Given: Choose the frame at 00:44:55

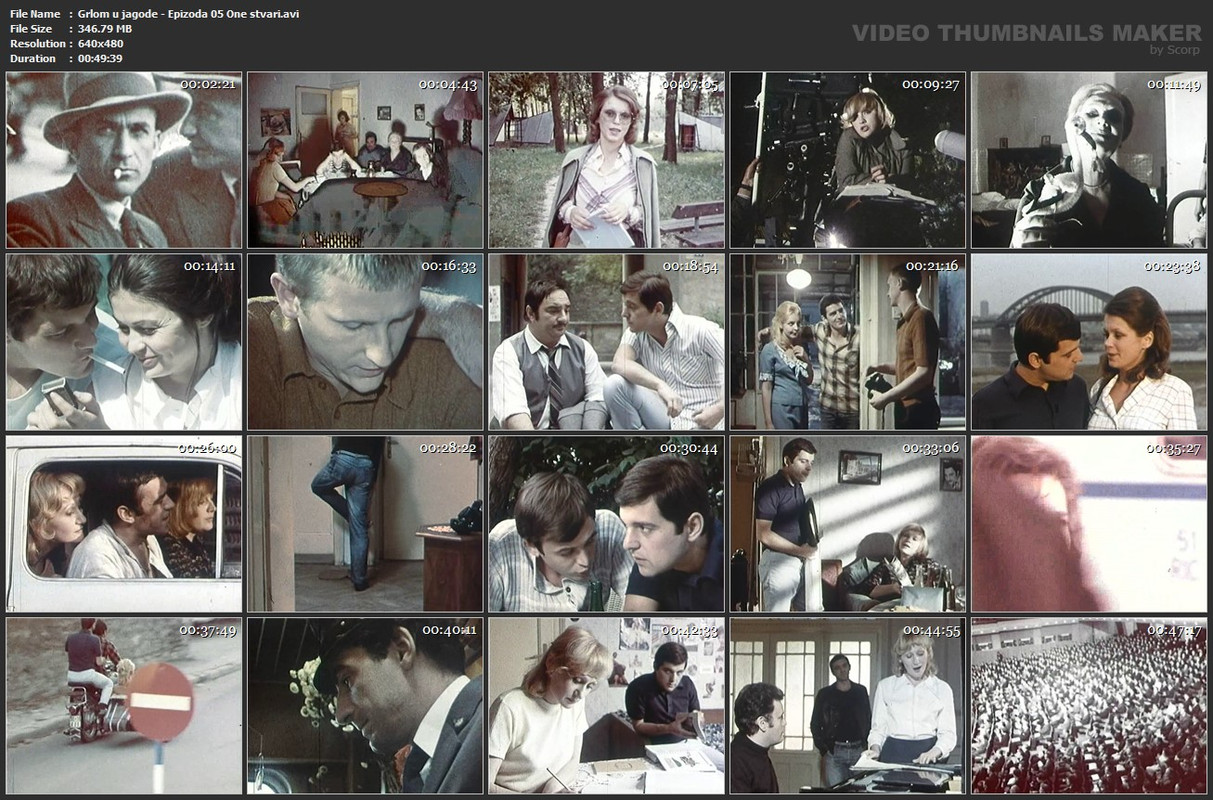Looking at the screenshot, I should click(848, 706).
